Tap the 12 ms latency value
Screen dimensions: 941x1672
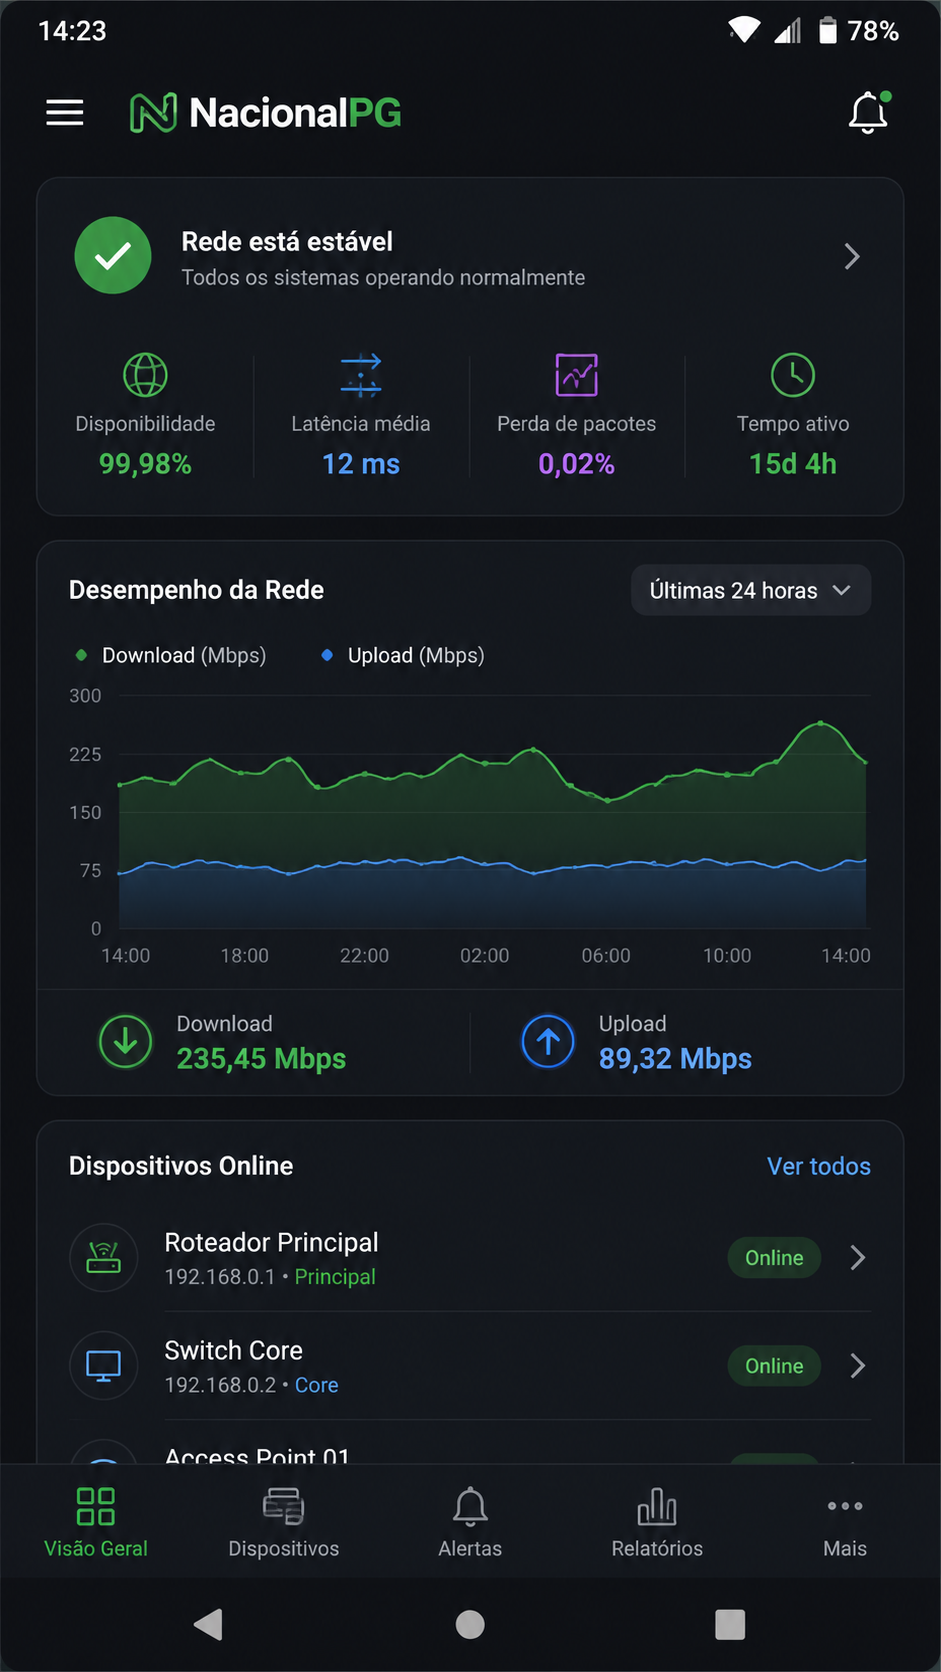tap(361, 464)
